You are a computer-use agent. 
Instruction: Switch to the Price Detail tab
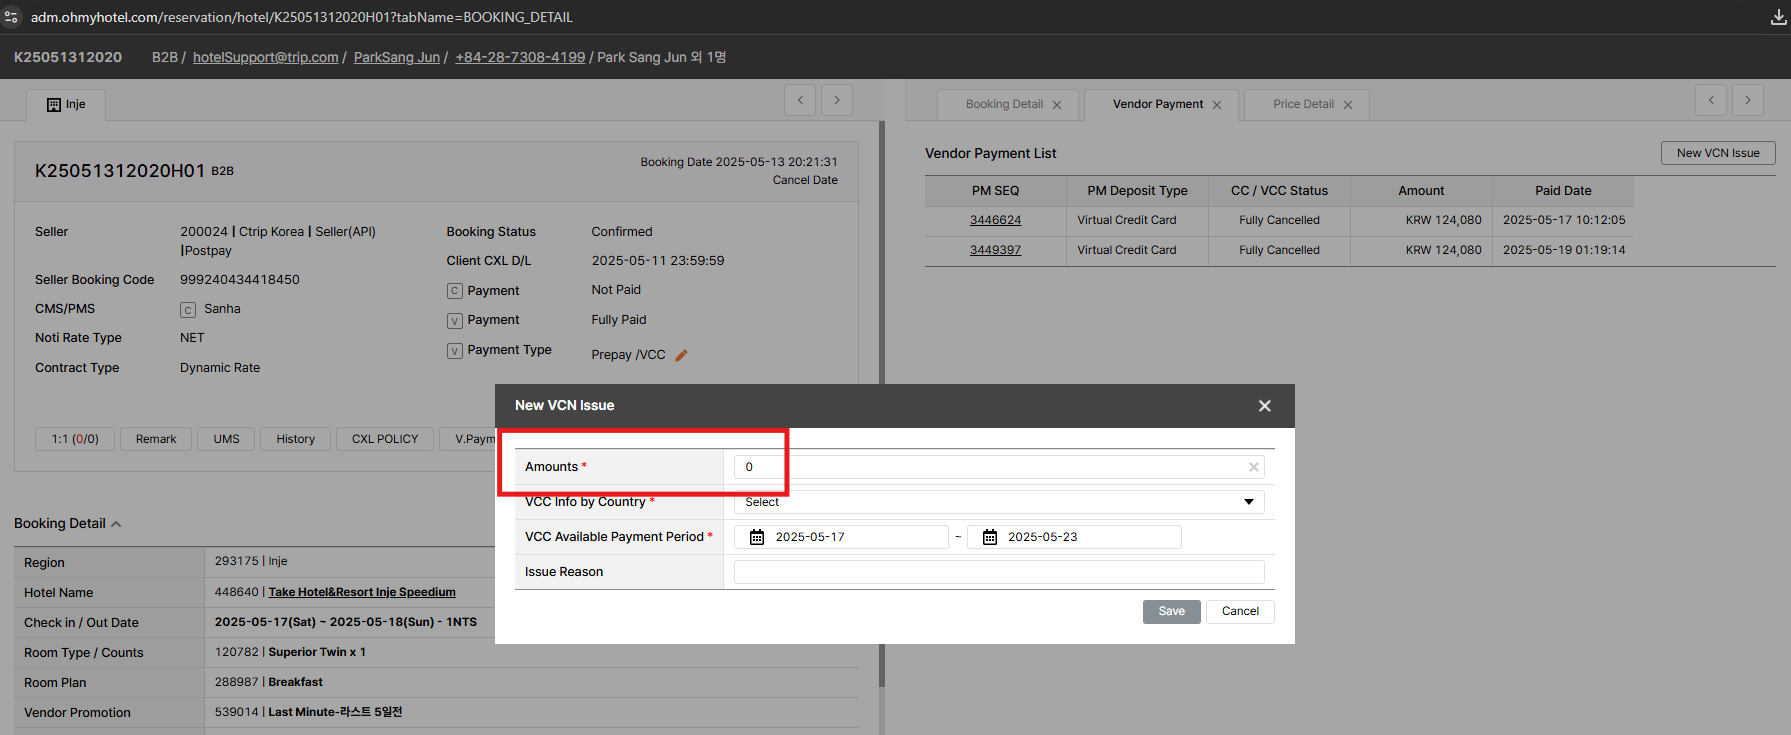(1302, 104)
